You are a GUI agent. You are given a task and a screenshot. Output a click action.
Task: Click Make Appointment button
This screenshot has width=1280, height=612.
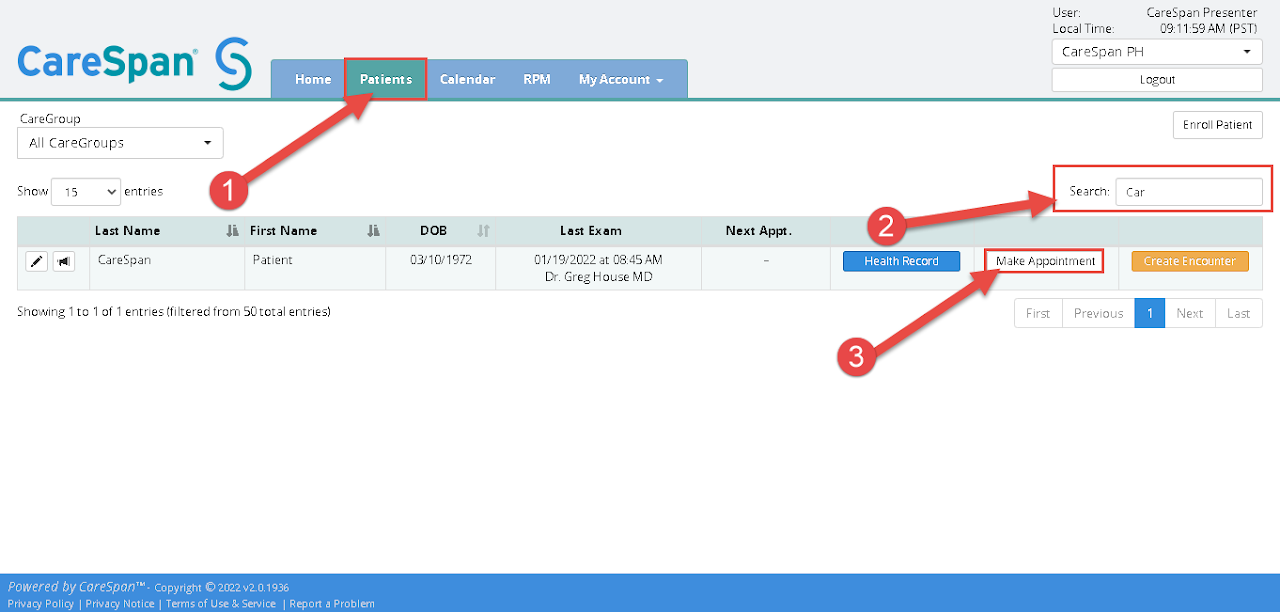tap(1045, 261)
